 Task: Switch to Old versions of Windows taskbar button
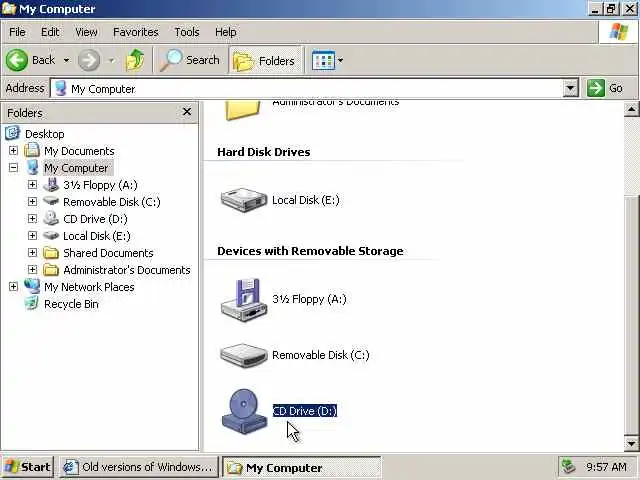(x=138, y=467)
